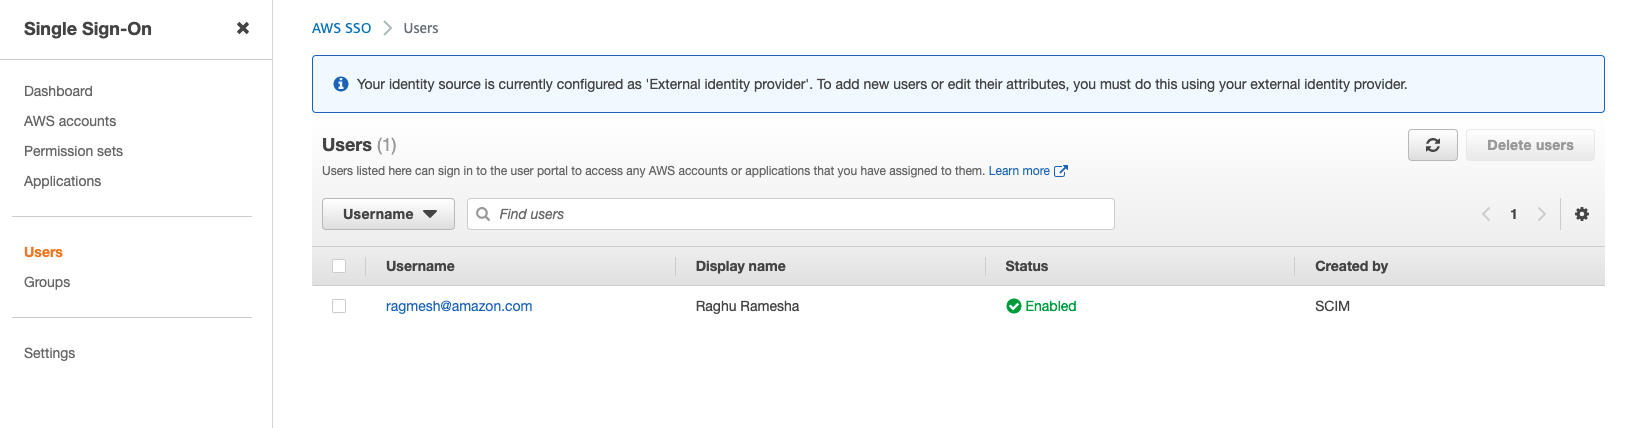
Task: Navigate to Permission sets
Action: [x=73, y=151]
